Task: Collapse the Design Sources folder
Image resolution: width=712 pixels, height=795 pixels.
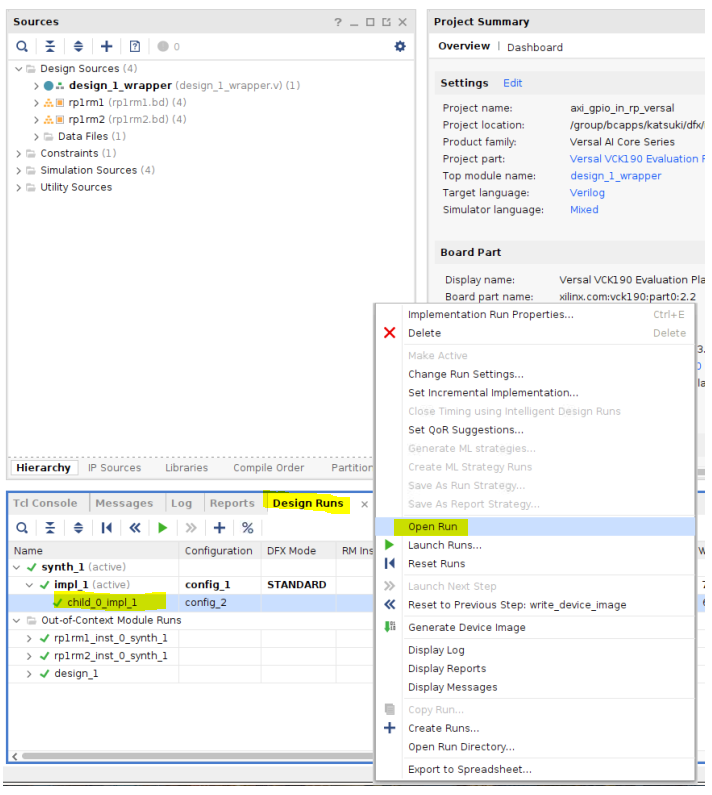Action: pyautogui.click(x=19, y=68)
